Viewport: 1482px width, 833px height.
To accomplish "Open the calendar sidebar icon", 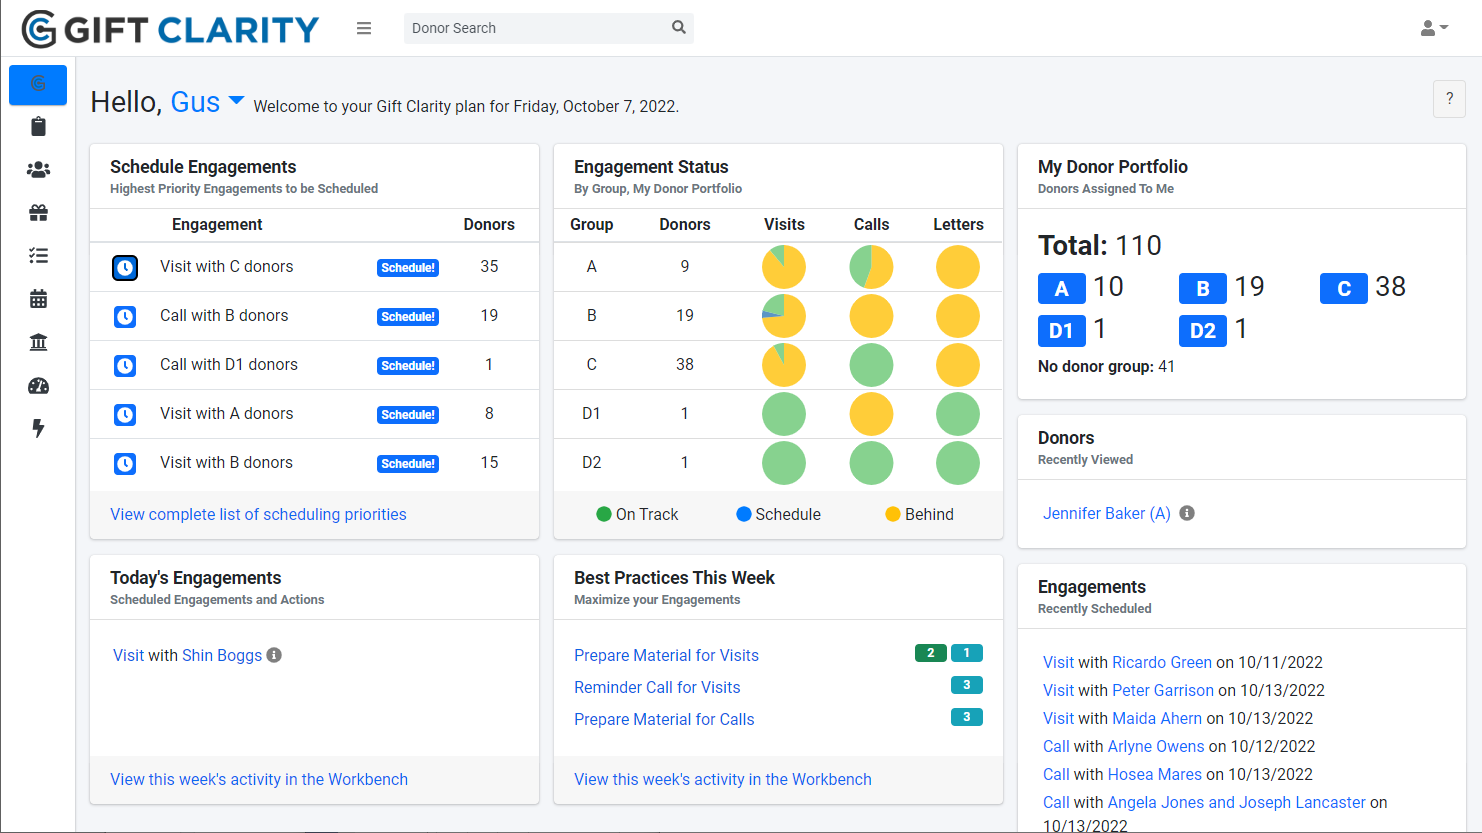I will click(38, 299).
